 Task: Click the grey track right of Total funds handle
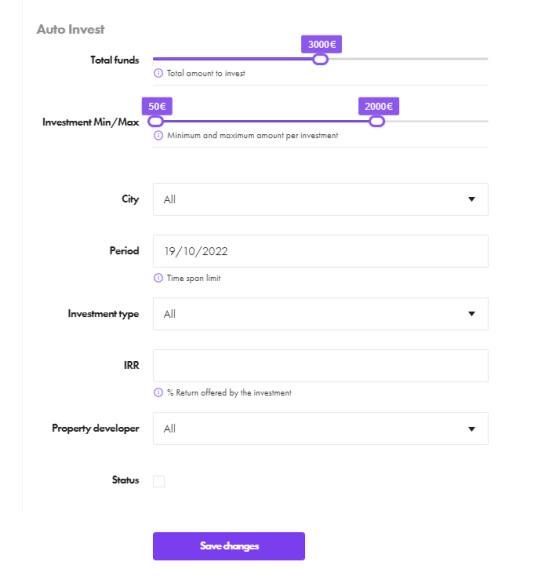tap(408, 59)
